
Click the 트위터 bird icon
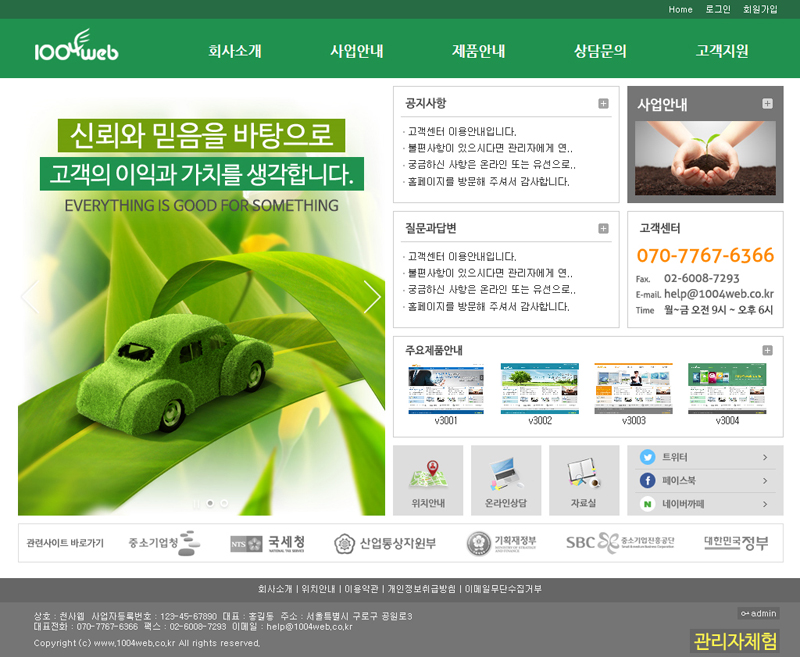point(647,457)
